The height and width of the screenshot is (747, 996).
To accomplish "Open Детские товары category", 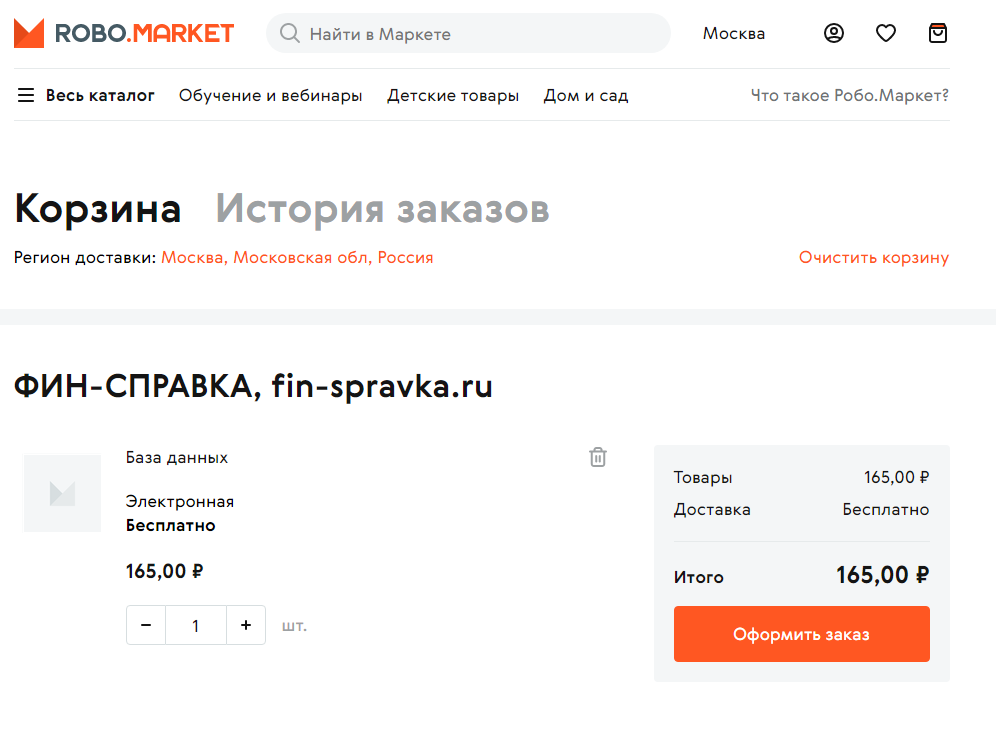I will point(453,96).
